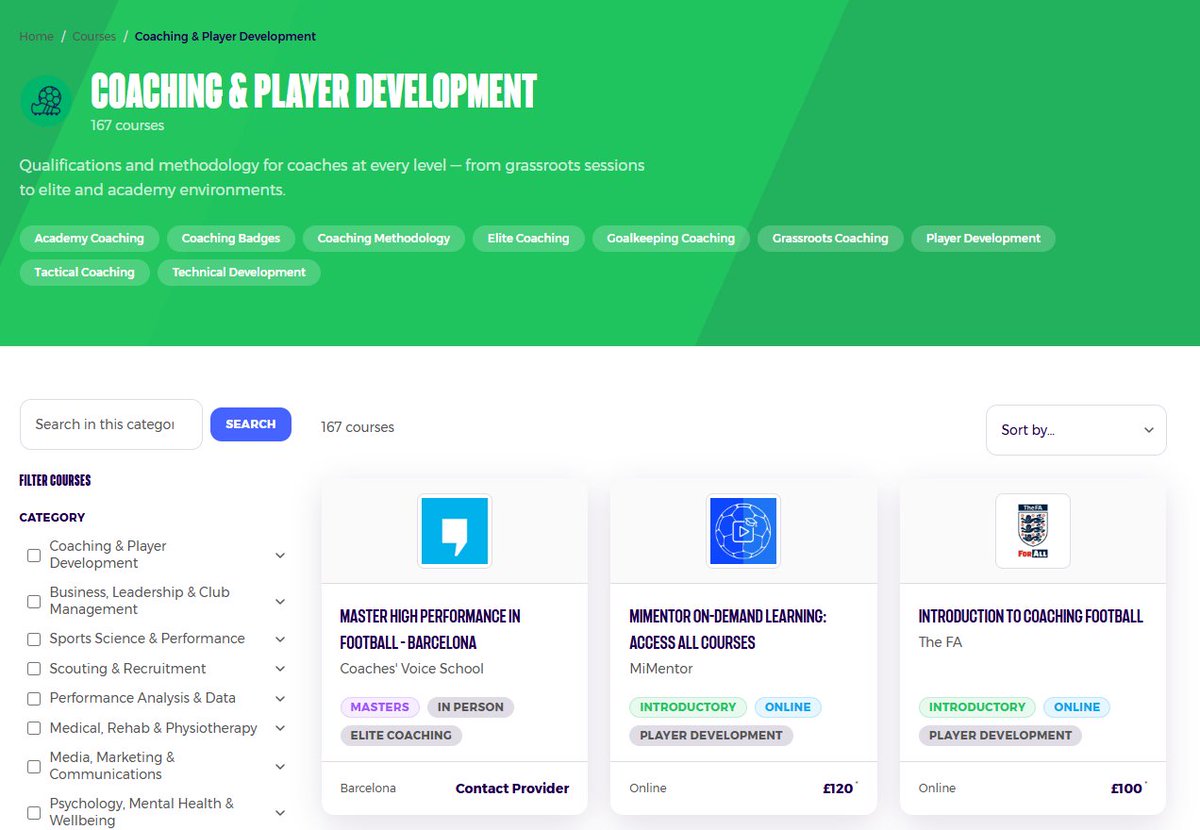1200x830 pixels.
Task: Select the Coaching Badges tag
Action: pos(231,238)
